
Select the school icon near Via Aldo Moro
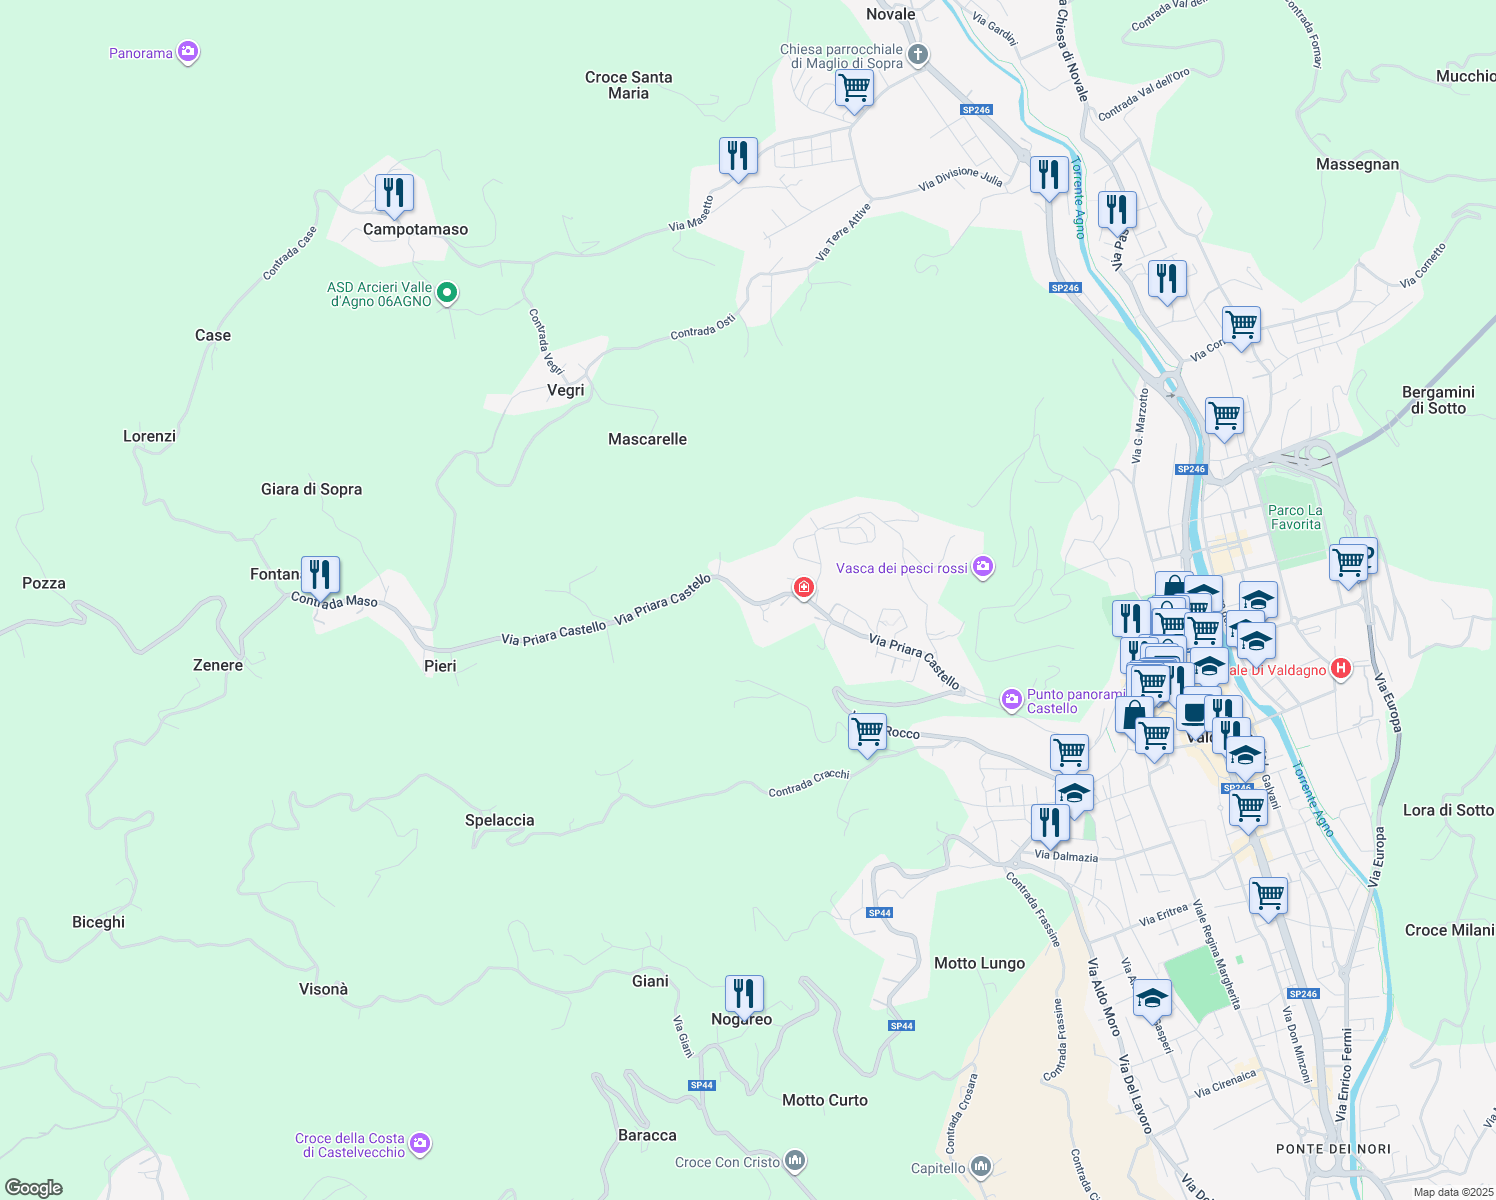click(1152, 998)
